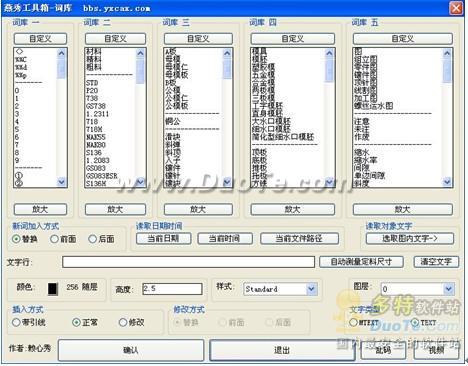Clear text with the 清空文字 button
468x366 pixels.
click(436, 262)
